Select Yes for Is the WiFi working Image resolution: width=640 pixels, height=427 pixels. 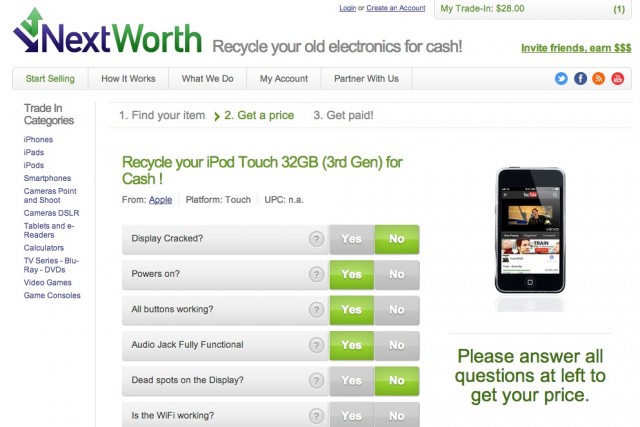(x=352, y=415)
